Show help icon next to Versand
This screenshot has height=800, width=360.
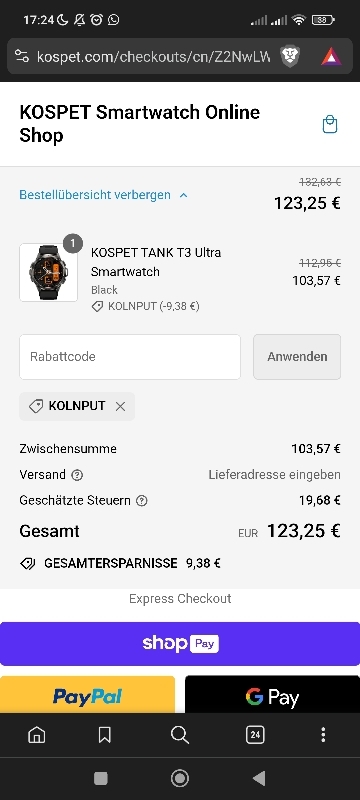[x=77, y=475]
